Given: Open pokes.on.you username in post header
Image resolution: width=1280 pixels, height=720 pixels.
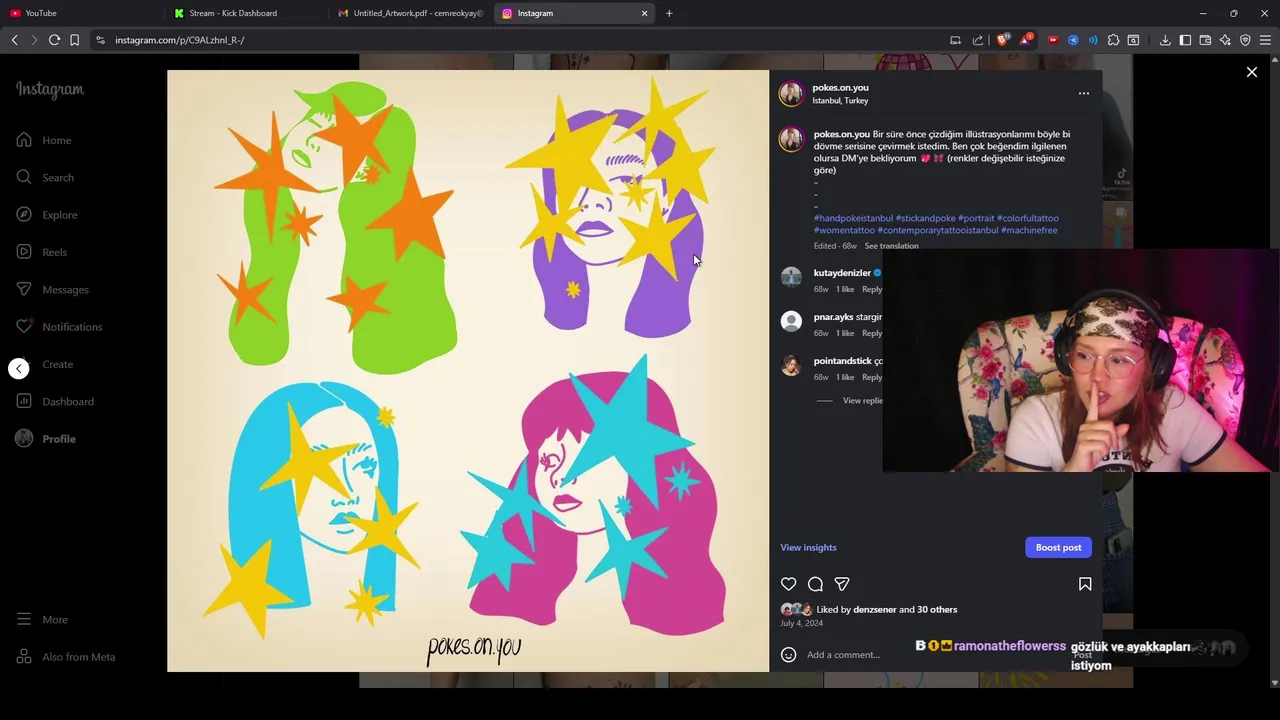Looking at the screenshot, I should pos(840,88).
